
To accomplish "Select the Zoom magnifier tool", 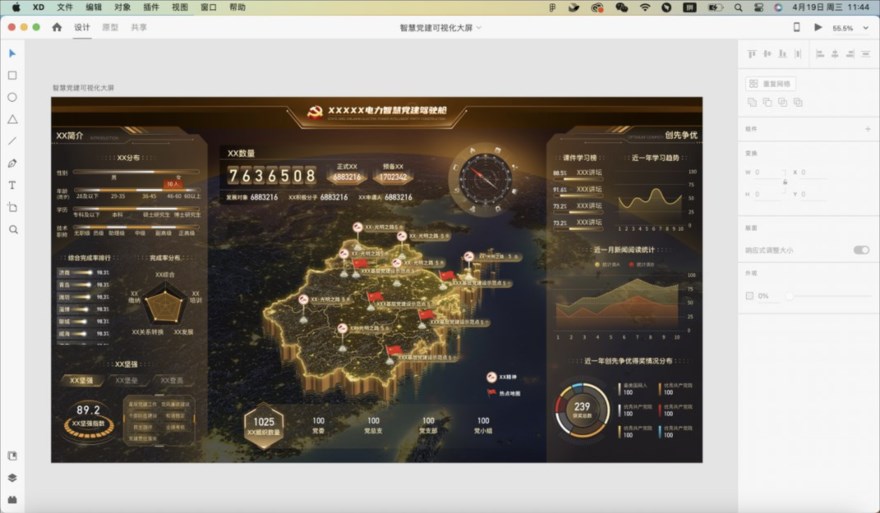I will point(13,230).
